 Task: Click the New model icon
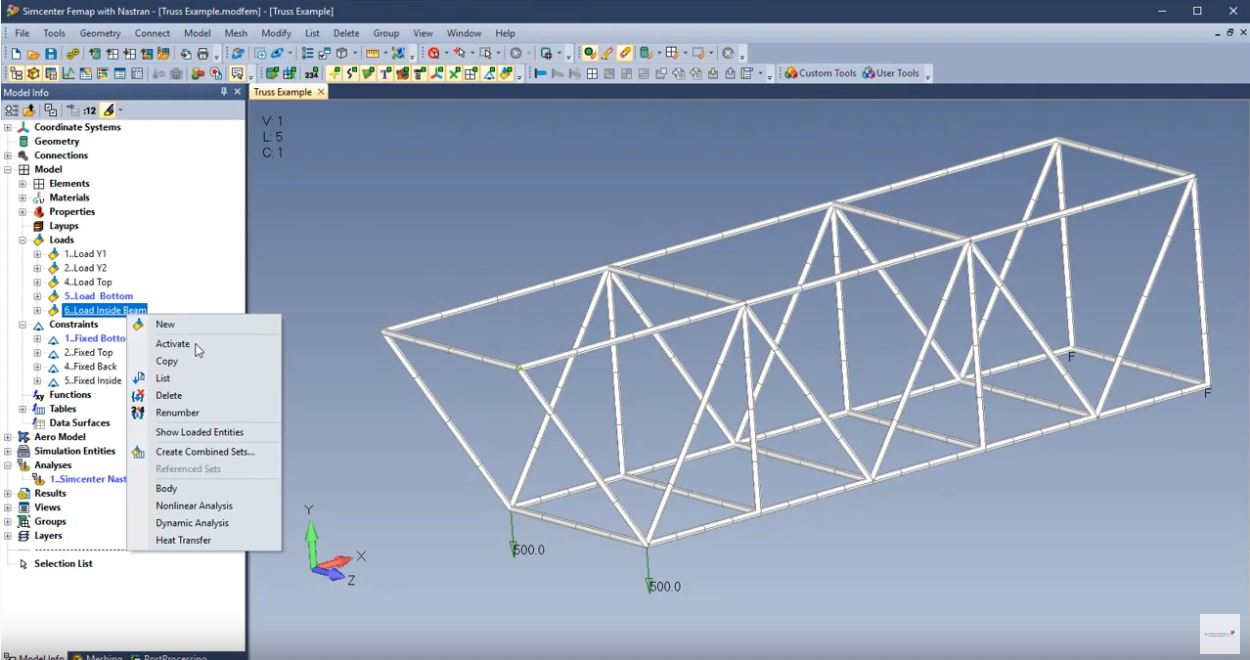pyautogui.click(x=16, y=53)
